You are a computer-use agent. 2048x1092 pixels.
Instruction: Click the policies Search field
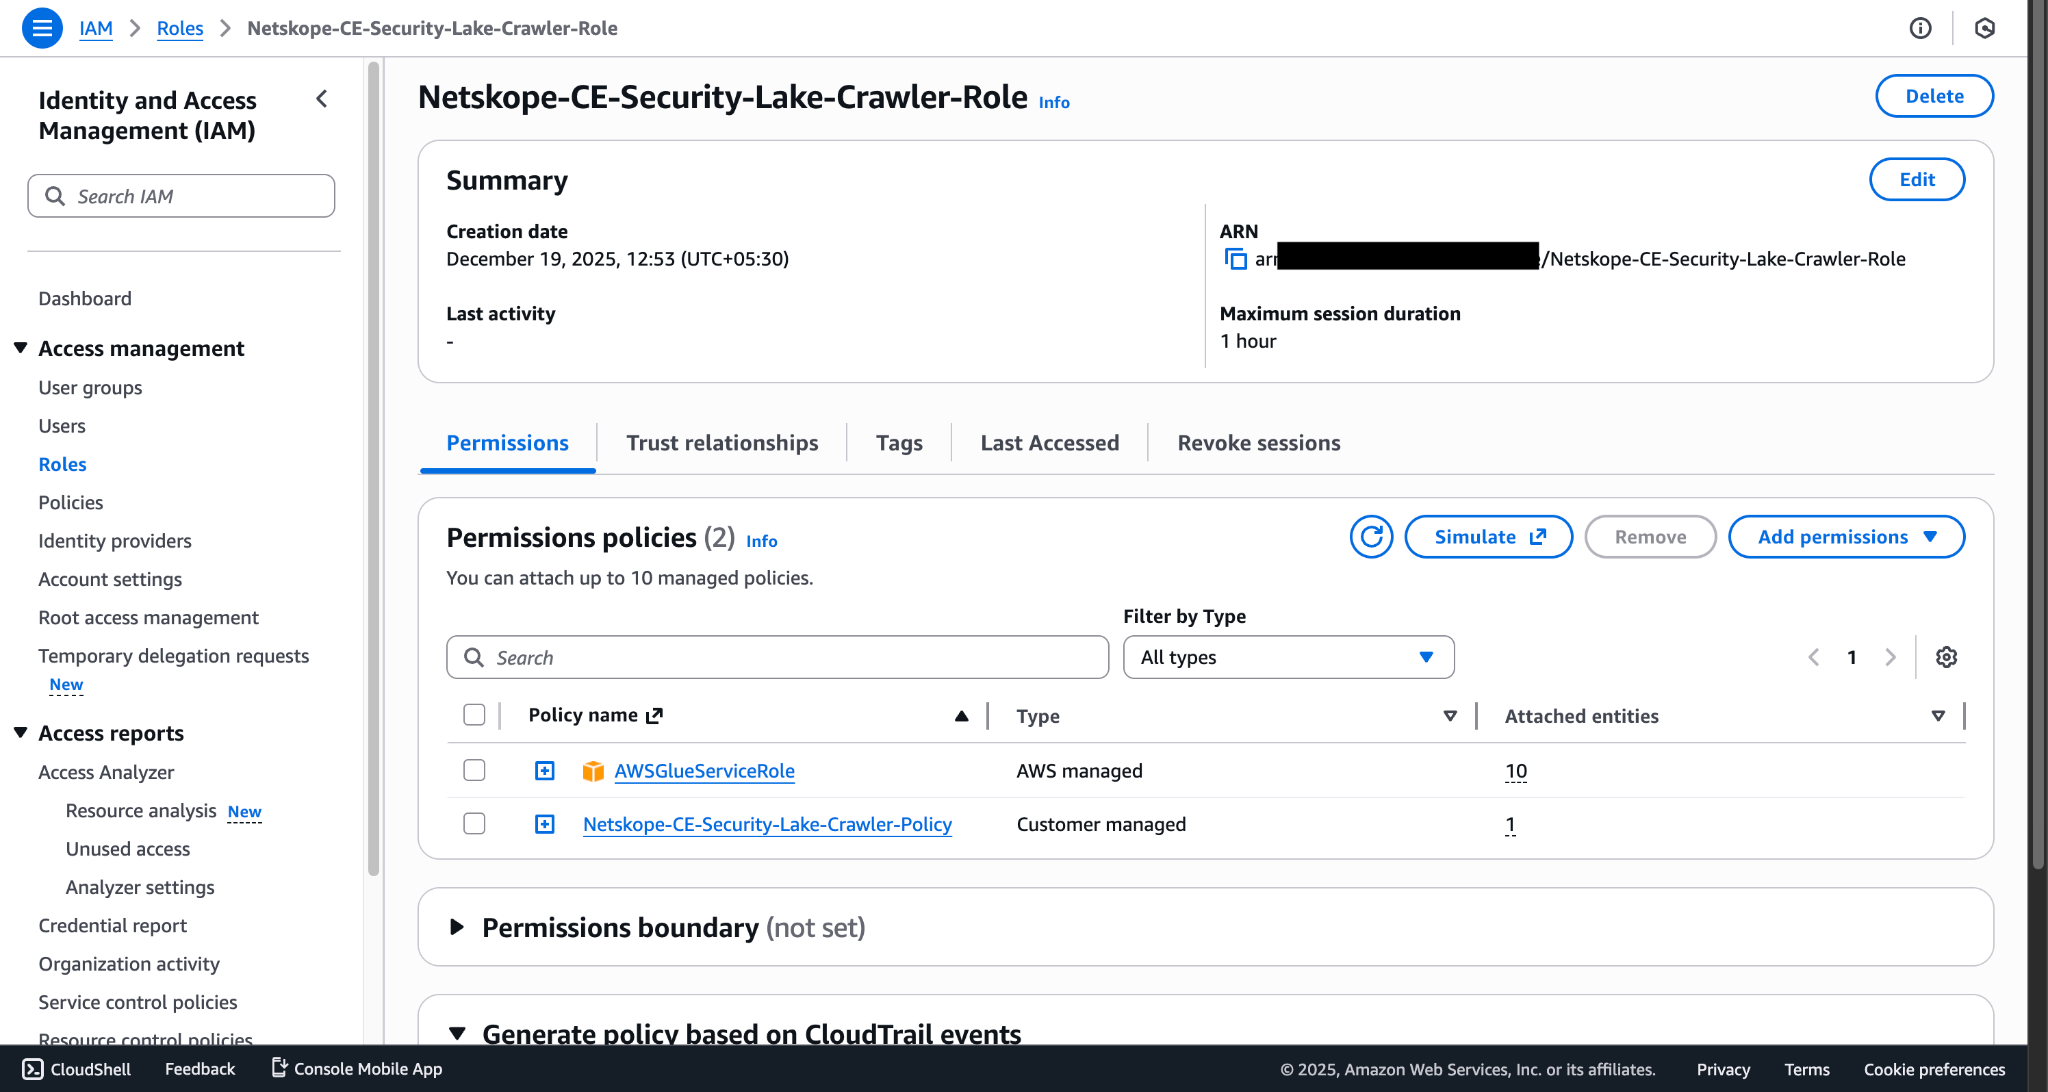[x=777, y=657]
